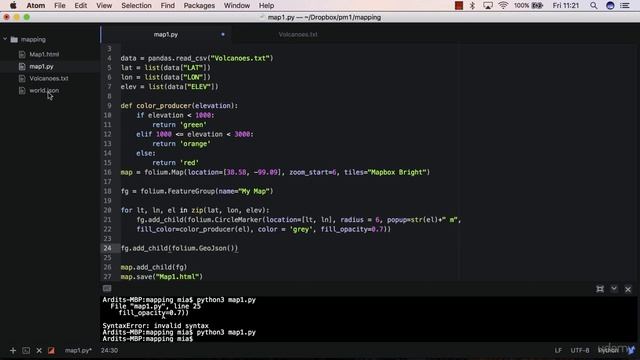The height and width of the screenshot is (360, 640).
Task: Click map.save("Map1.html") line
Action: point(162,277)
